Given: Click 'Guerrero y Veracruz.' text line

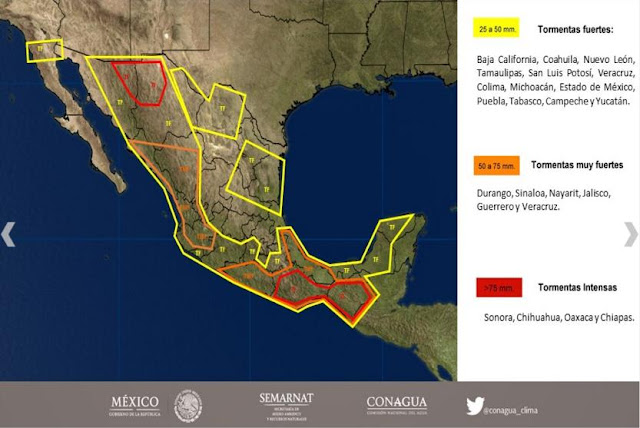Looking at the screenshot, I should coord(518,206).
